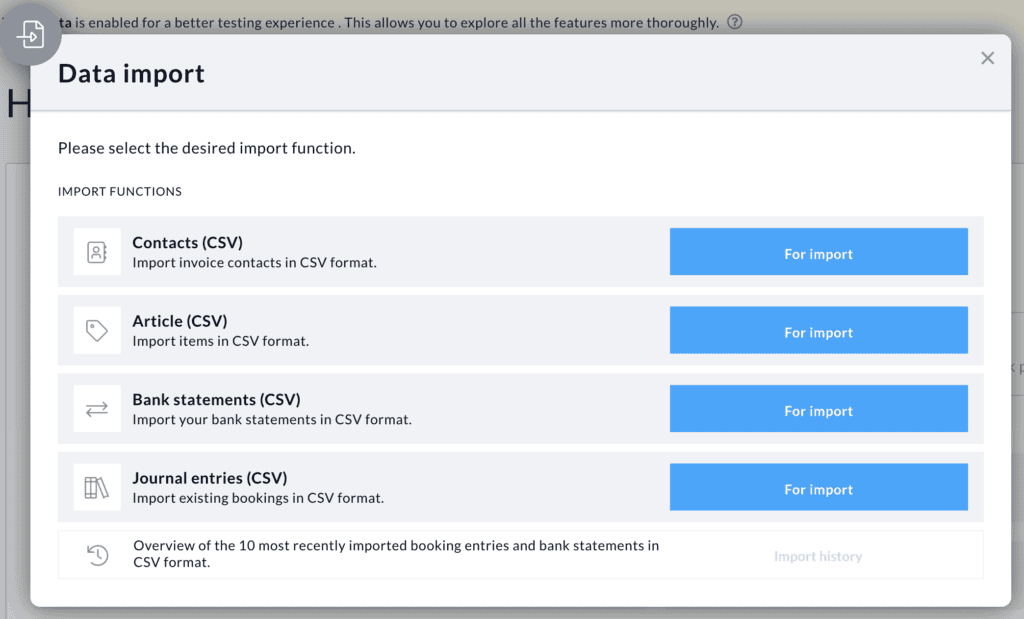
Task: Click the Contacts address book icon
Action: tap(97, 252)
